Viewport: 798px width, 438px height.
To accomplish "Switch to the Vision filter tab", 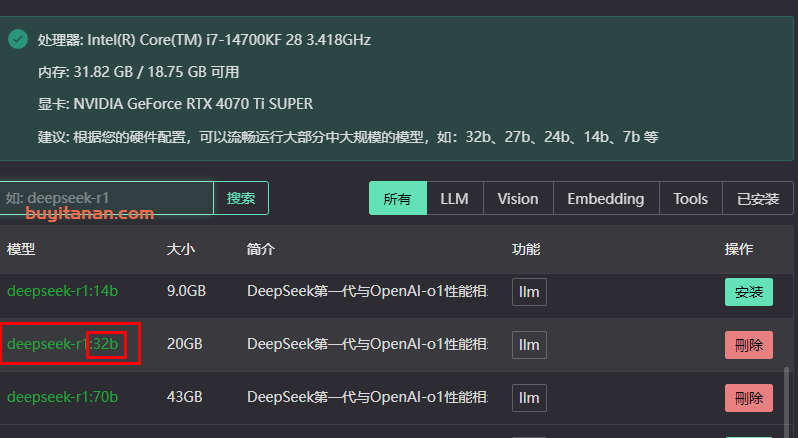I will (x=518, y=198).
